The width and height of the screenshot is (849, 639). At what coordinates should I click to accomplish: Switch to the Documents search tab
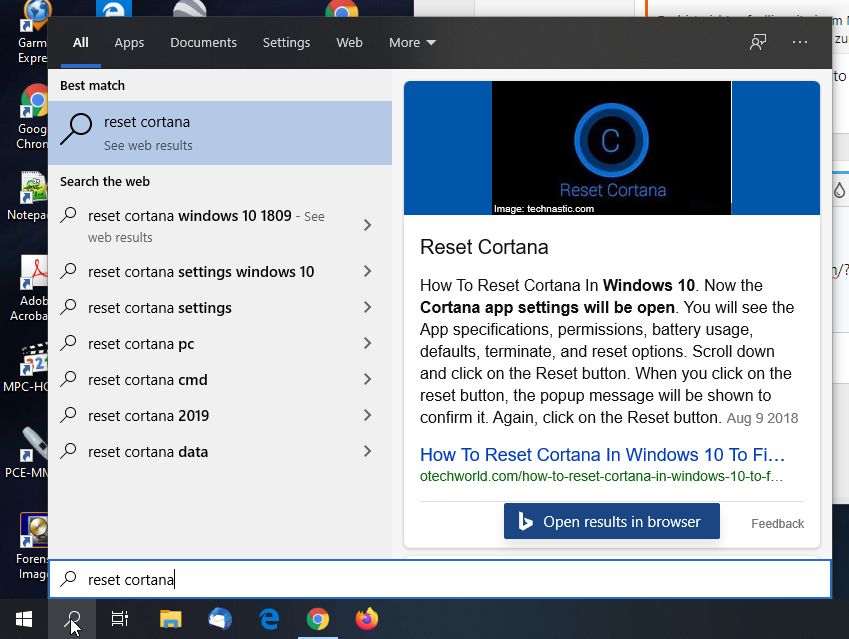click(x=203, y=42)
